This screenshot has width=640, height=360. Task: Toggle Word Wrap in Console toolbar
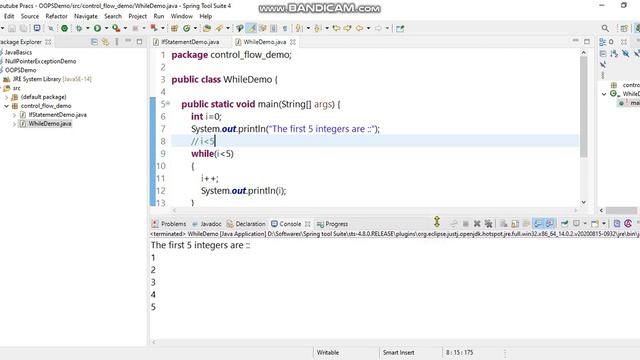(527, 223)
